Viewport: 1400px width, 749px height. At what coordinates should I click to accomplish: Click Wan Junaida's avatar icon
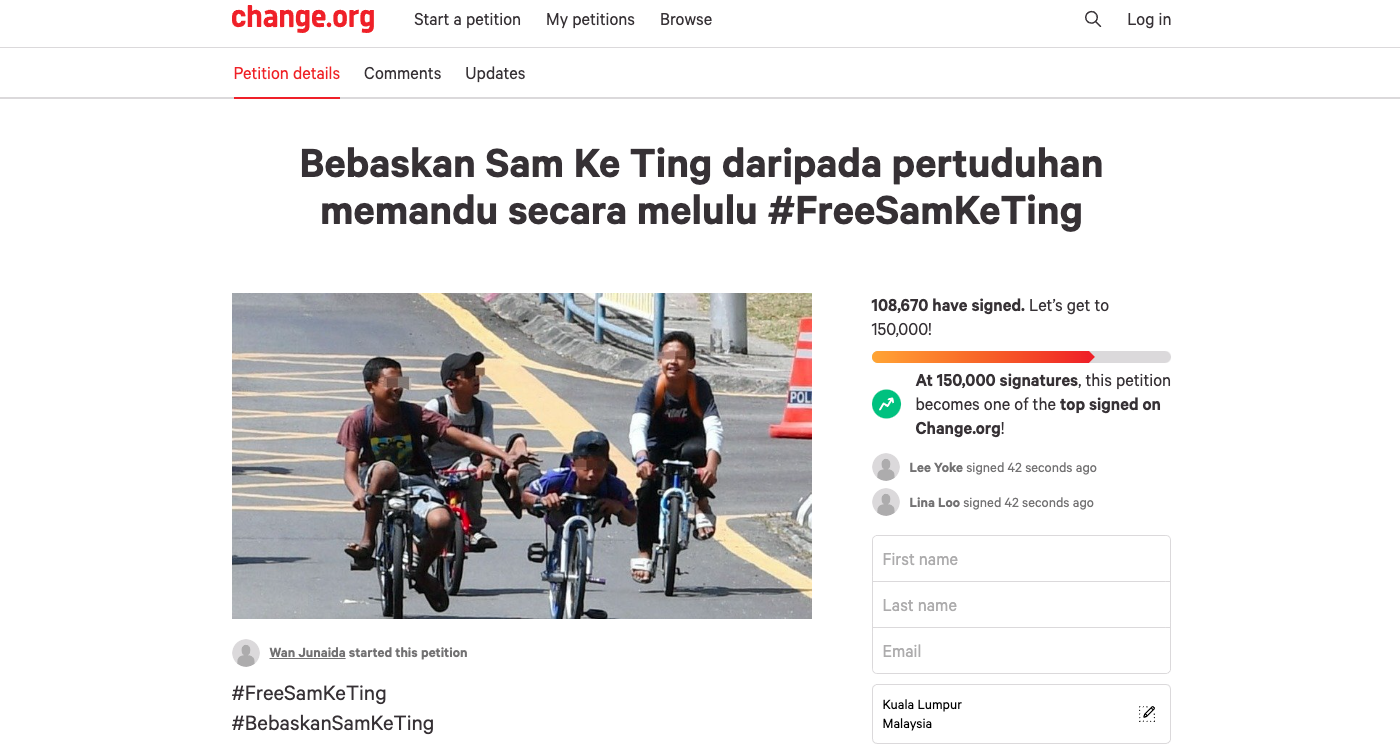246,653
